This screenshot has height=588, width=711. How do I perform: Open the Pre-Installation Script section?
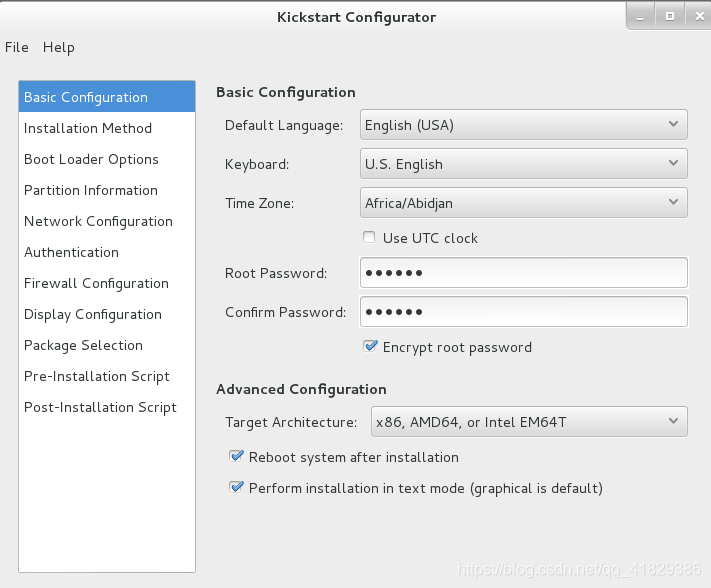click(97, 376)
